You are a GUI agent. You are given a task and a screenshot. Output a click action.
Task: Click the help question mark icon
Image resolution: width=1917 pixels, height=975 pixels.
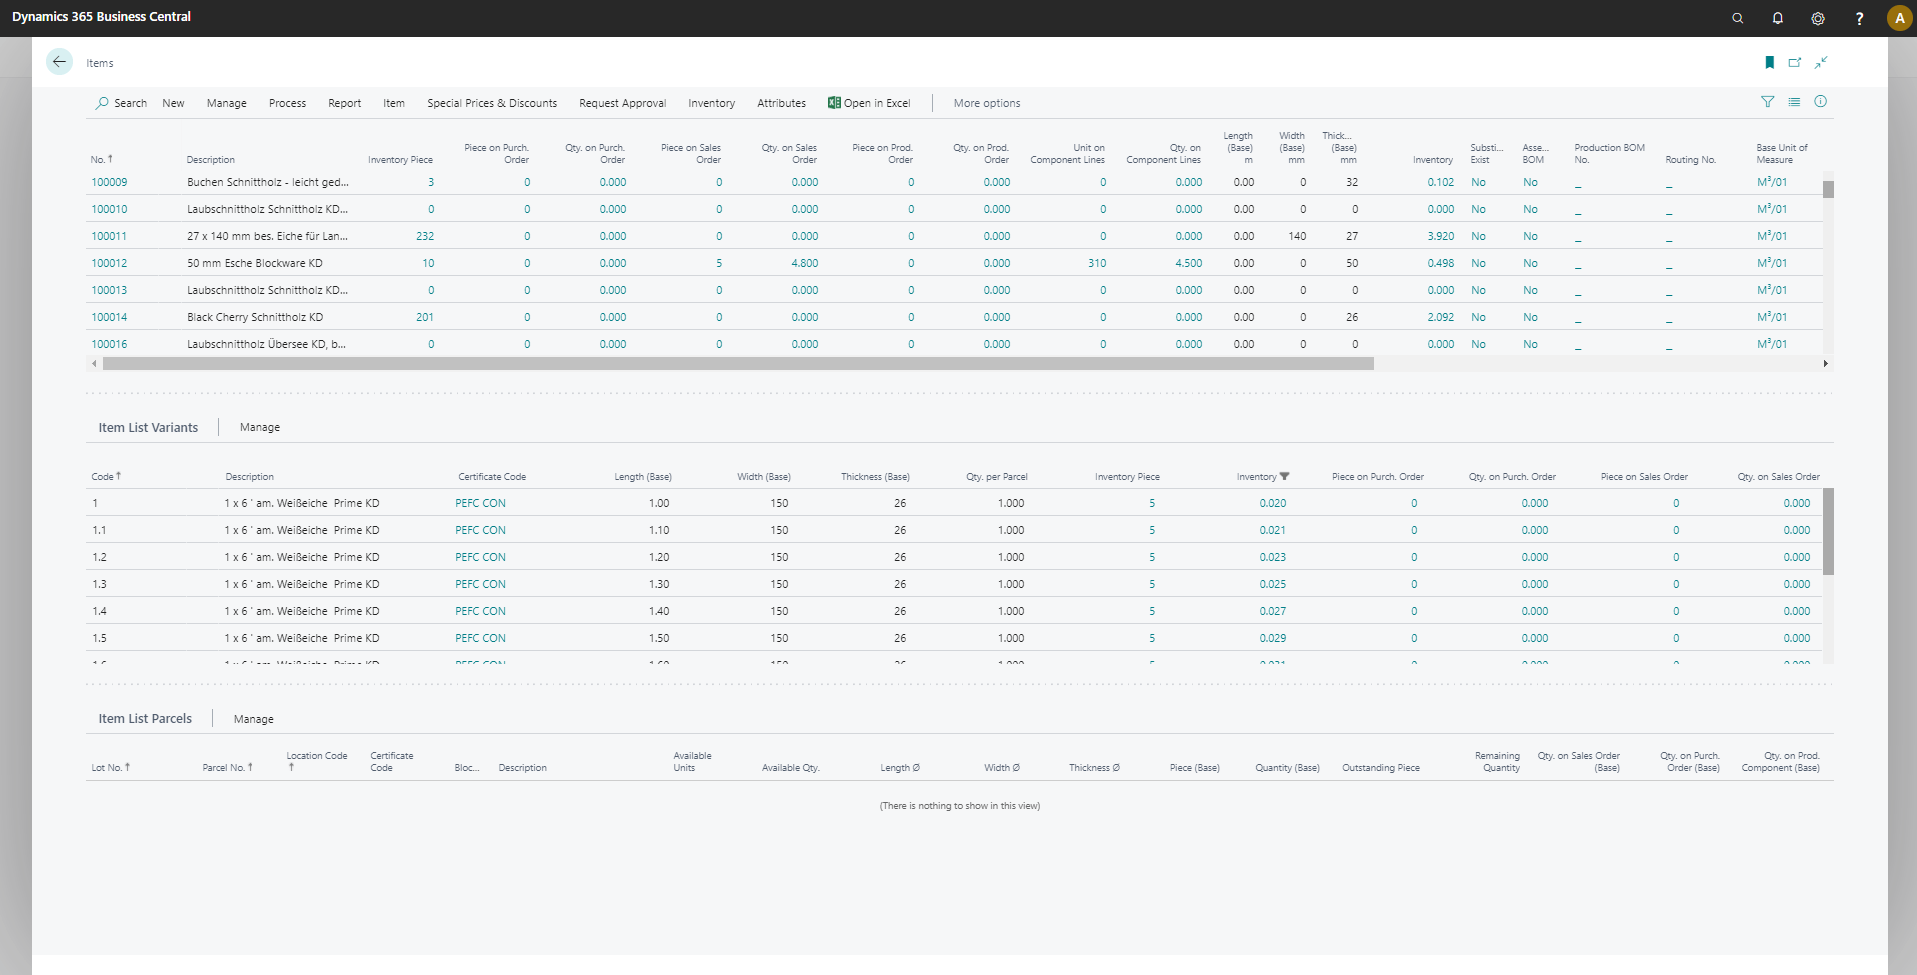[1859, 18]
